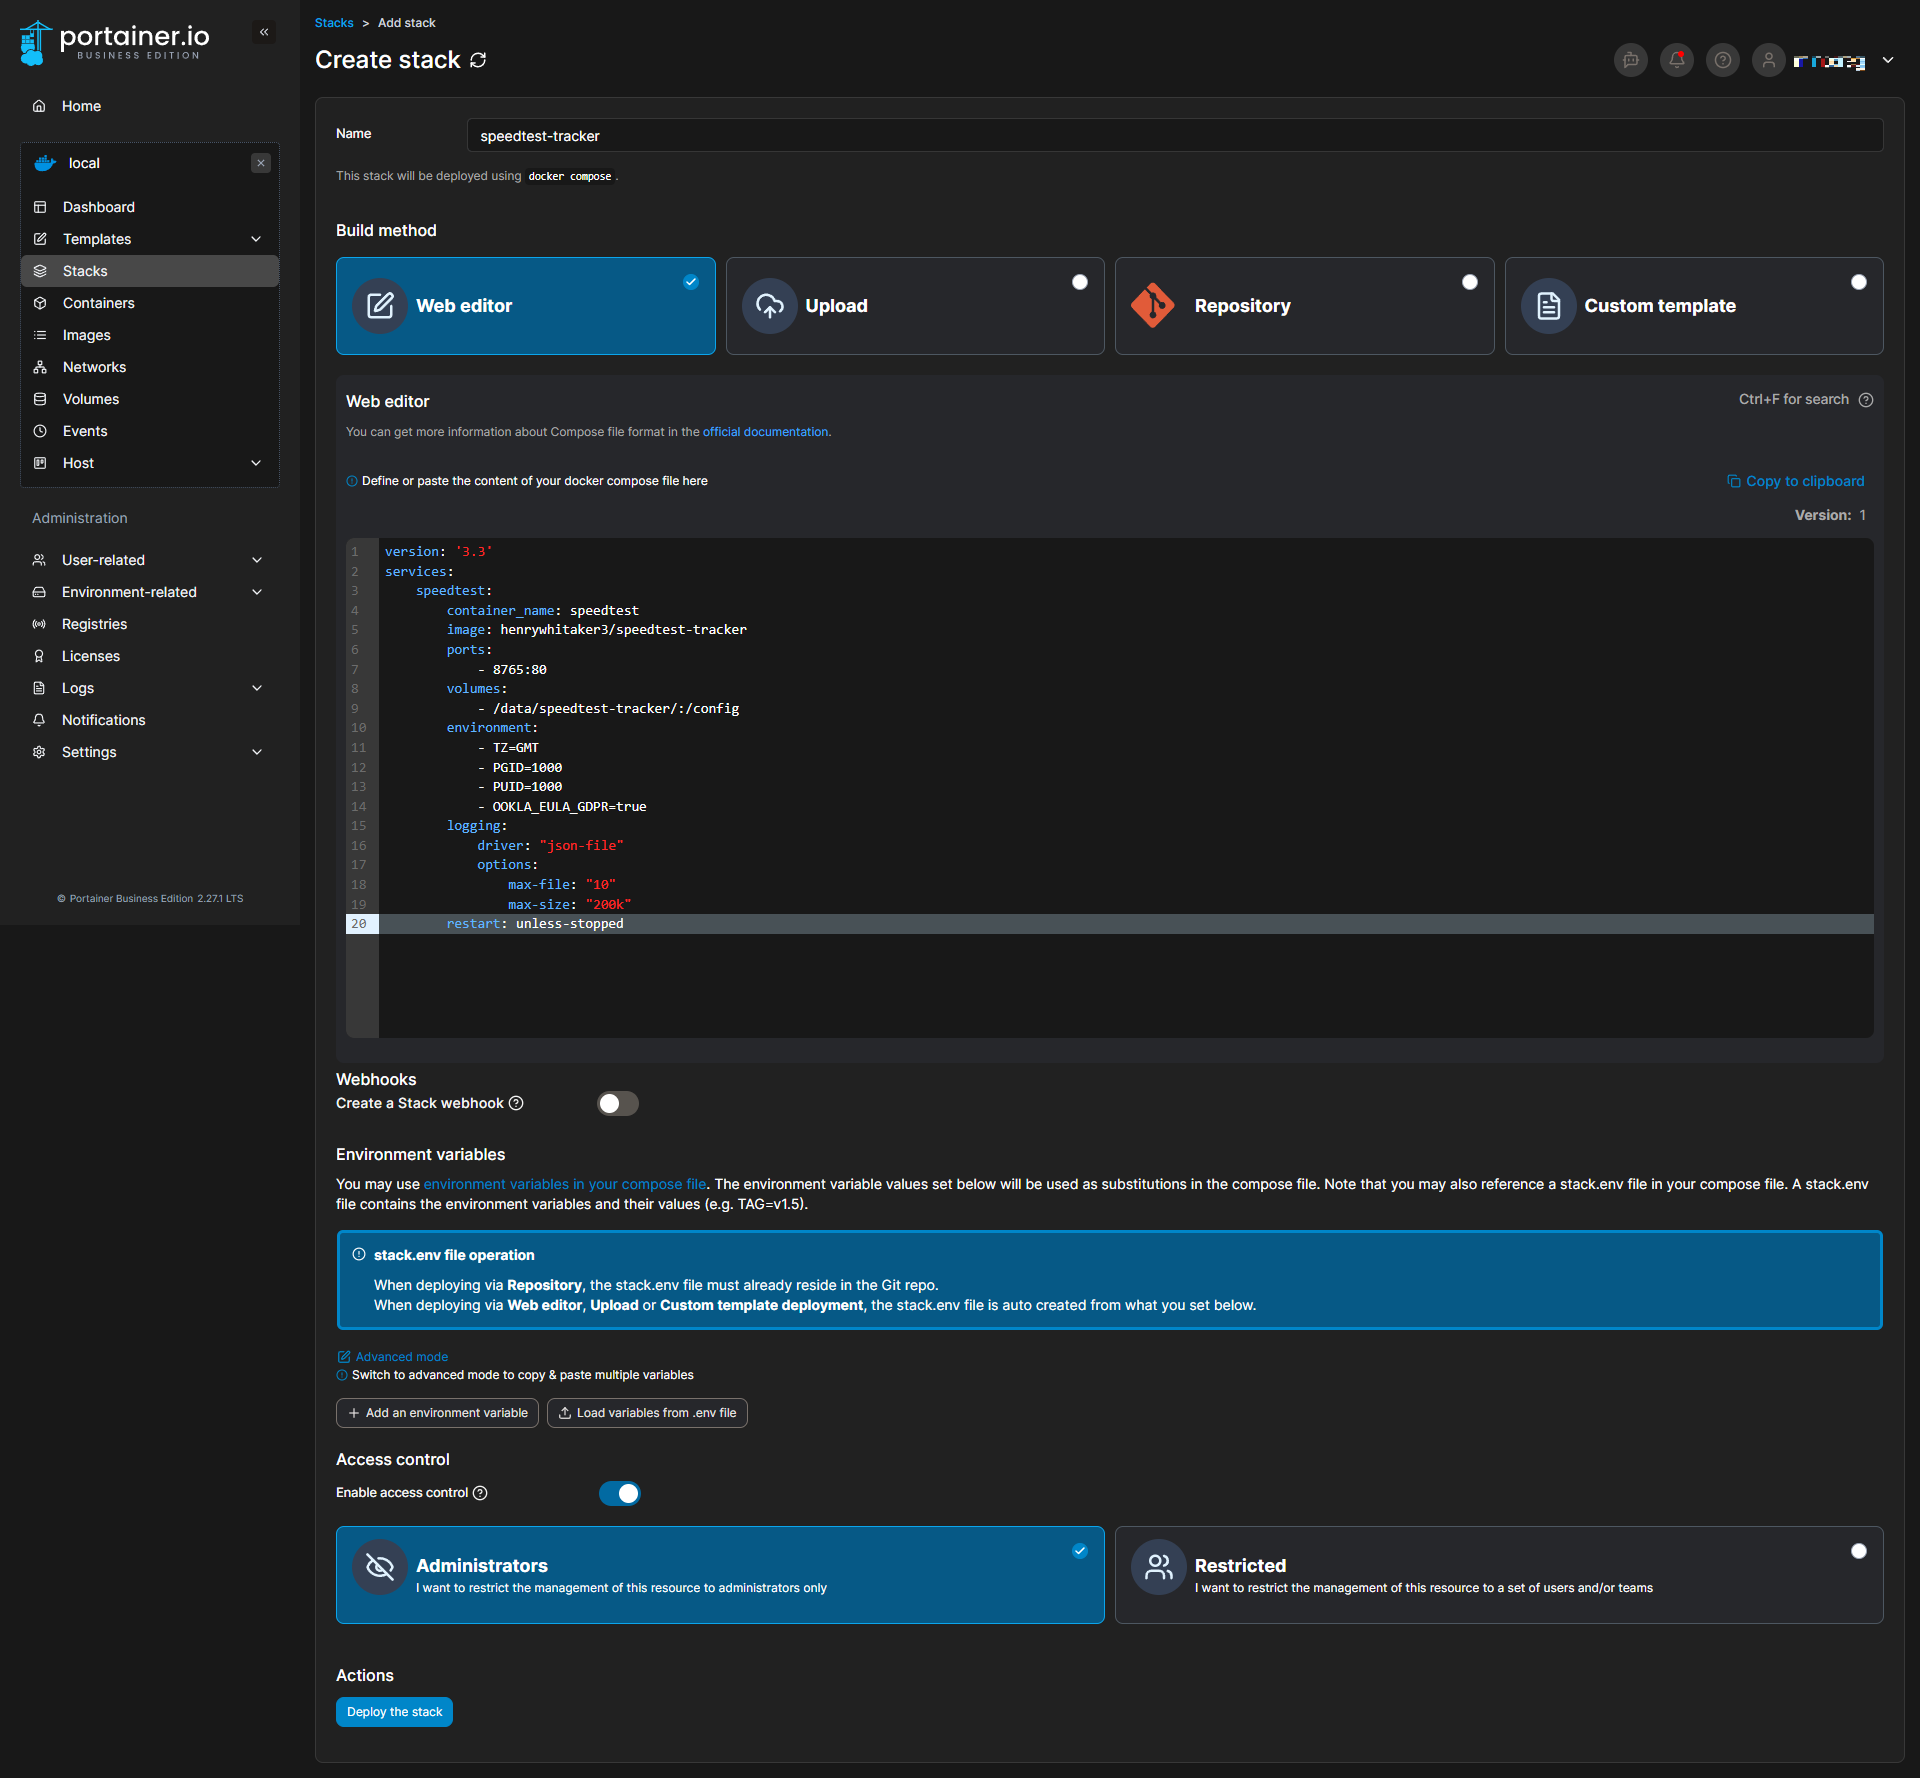The image size is (1920, 1778).
Task: Go to Containers in the sidebar
Action: (x=150, y=303)
